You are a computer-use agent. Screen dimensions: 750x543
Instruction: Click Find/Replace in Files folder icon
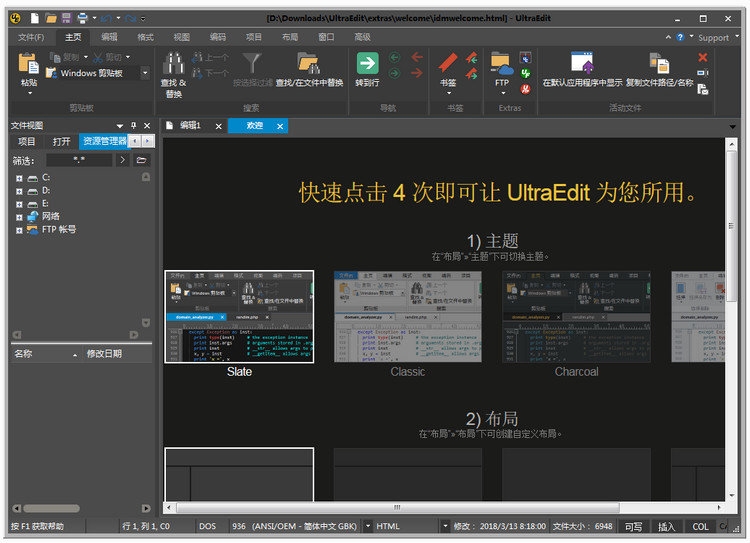click(308, 65)
